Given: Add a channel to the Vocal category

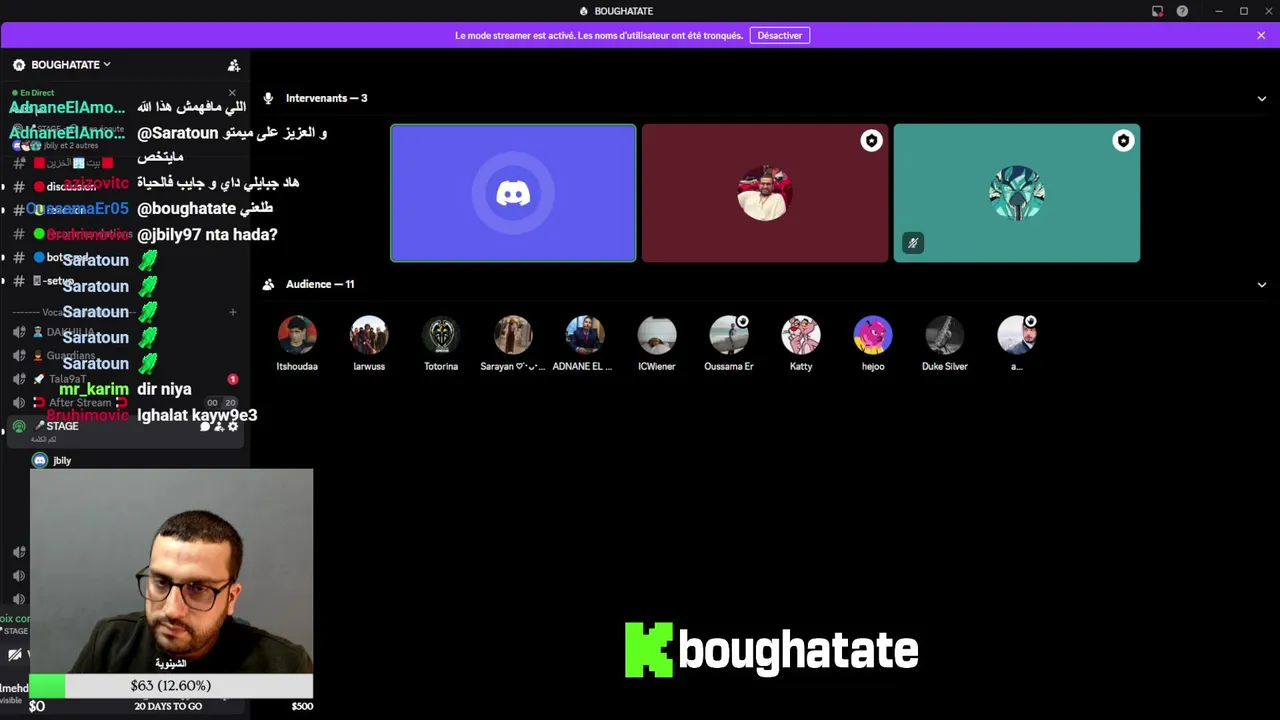Looking at the screenshot, I should pyautogui.click(x=232, y=312).
